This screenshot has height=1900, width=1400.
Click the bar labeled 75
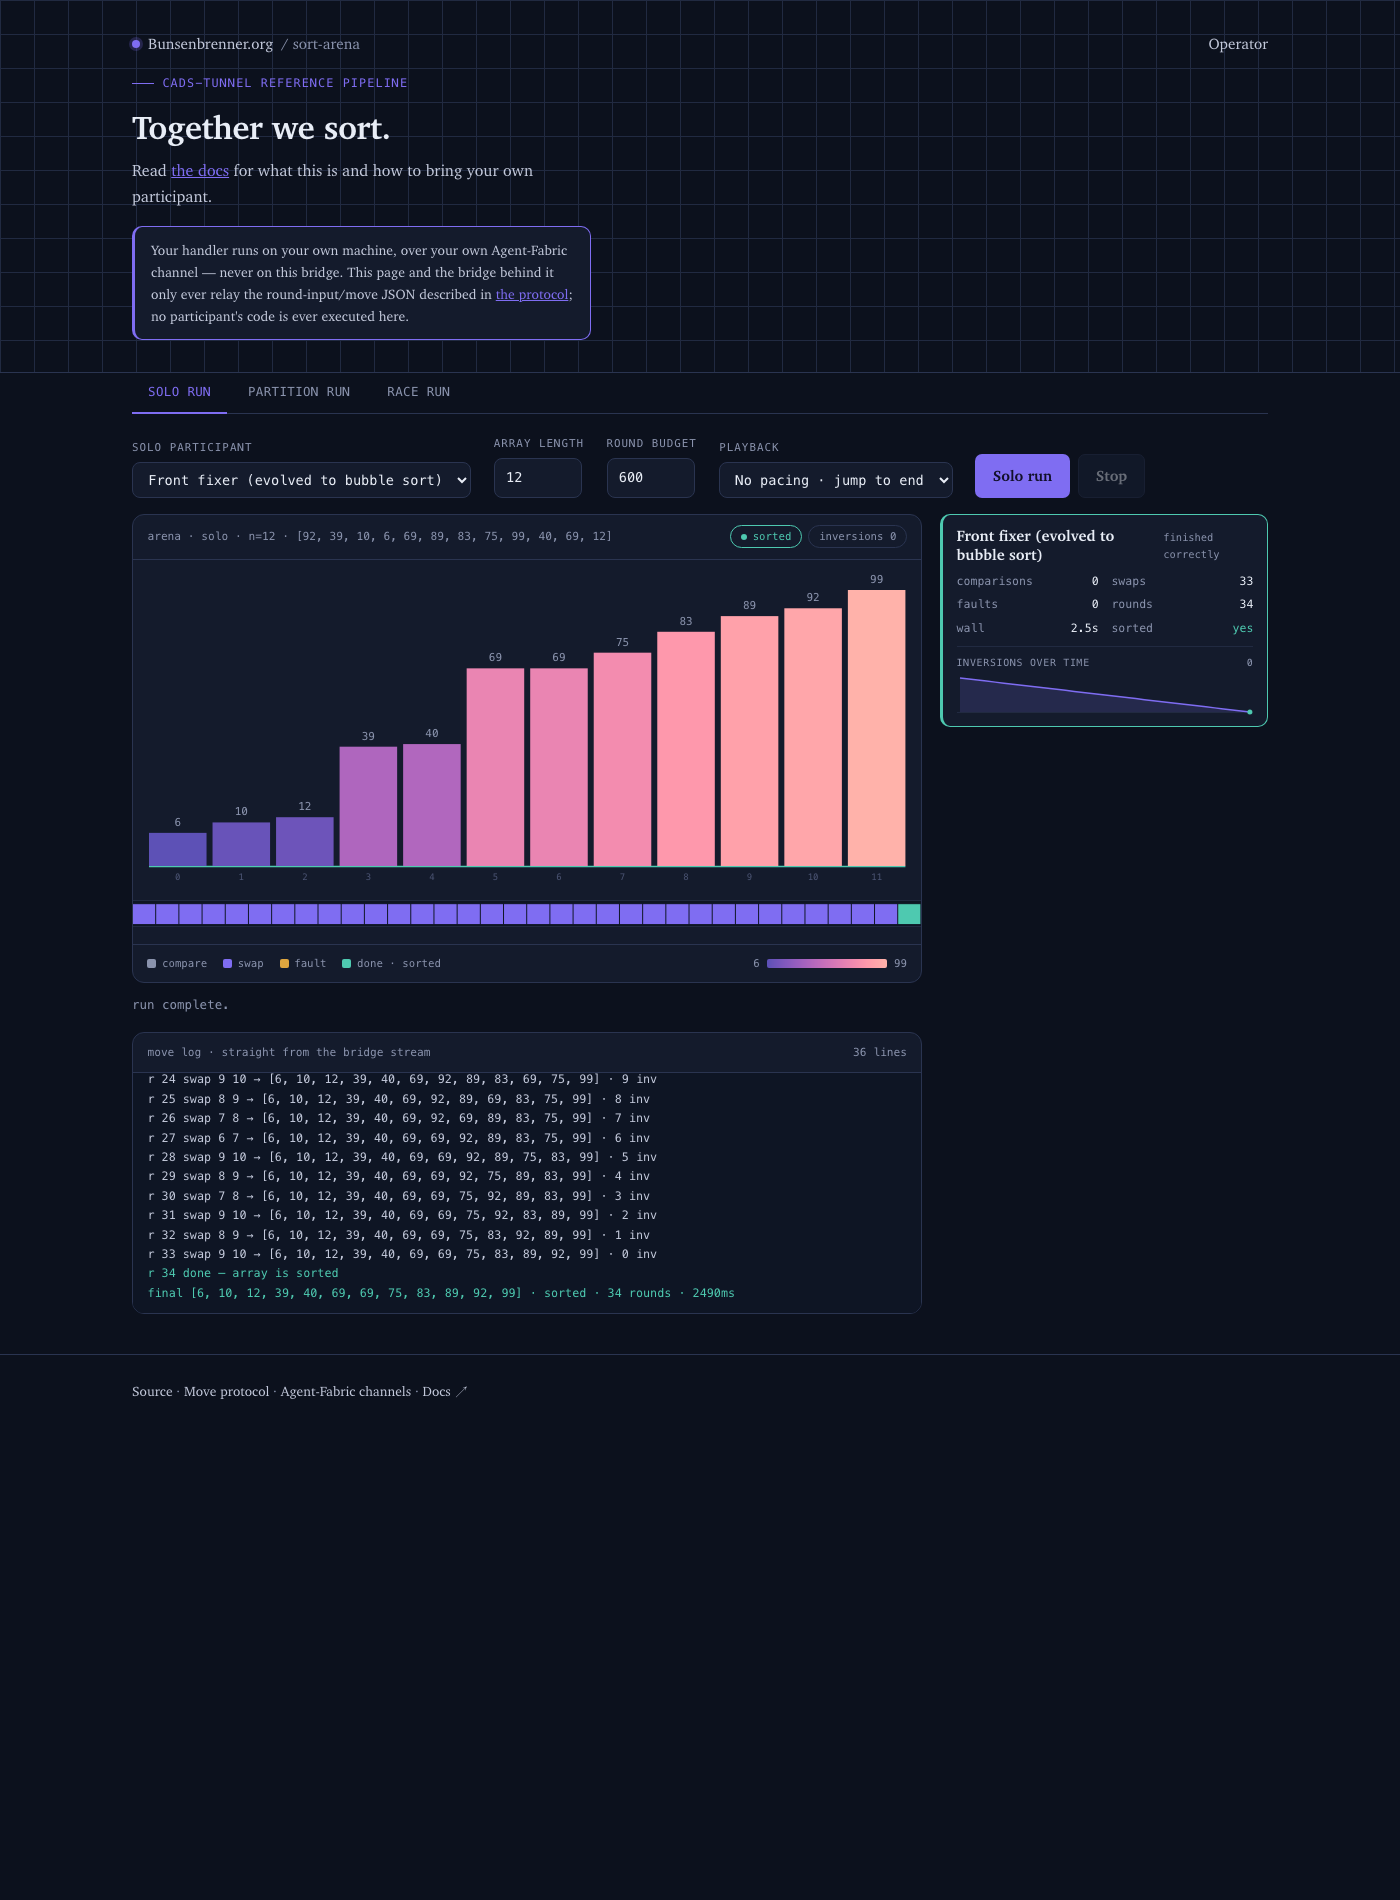[x=623, y=760]
